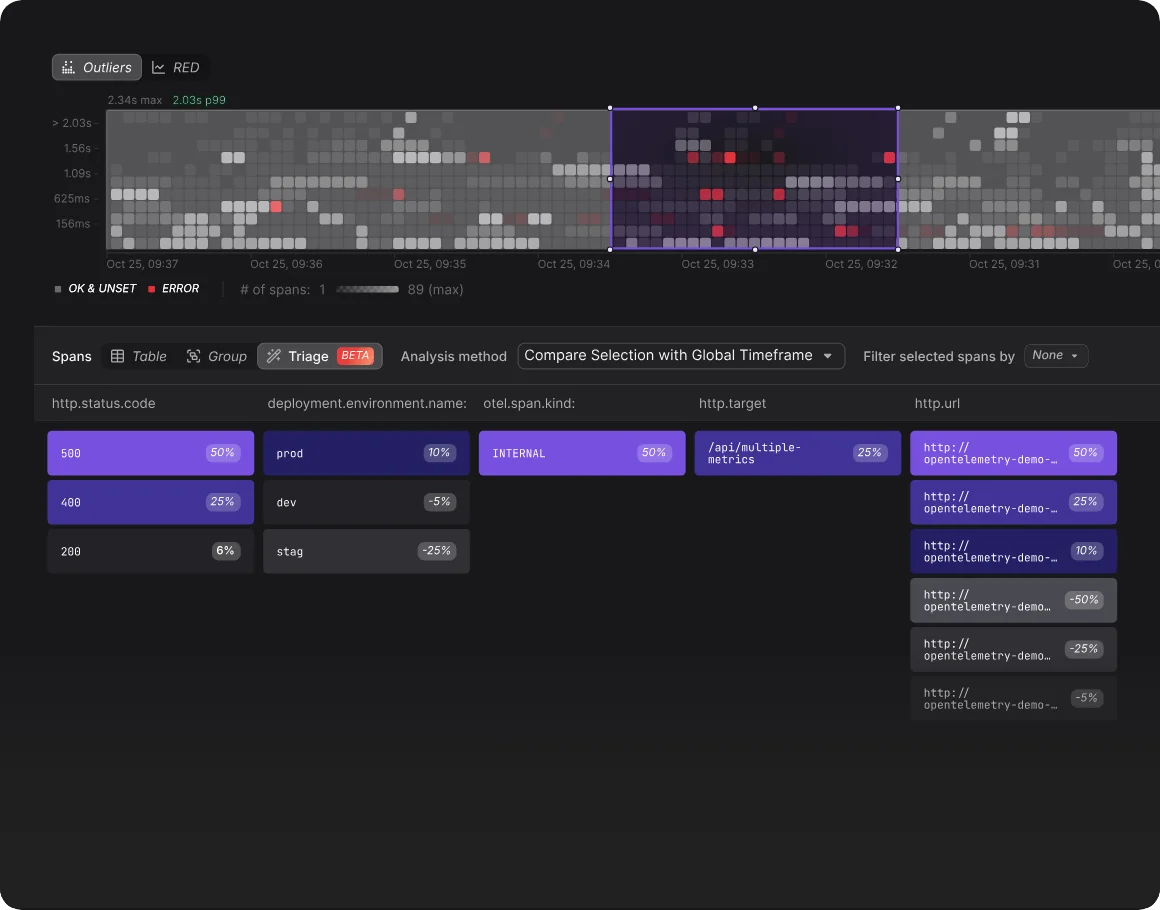Select the http.url value showing 50%
The image size is (1160, 910).
pyautogui.click(x=1014, y=453)
